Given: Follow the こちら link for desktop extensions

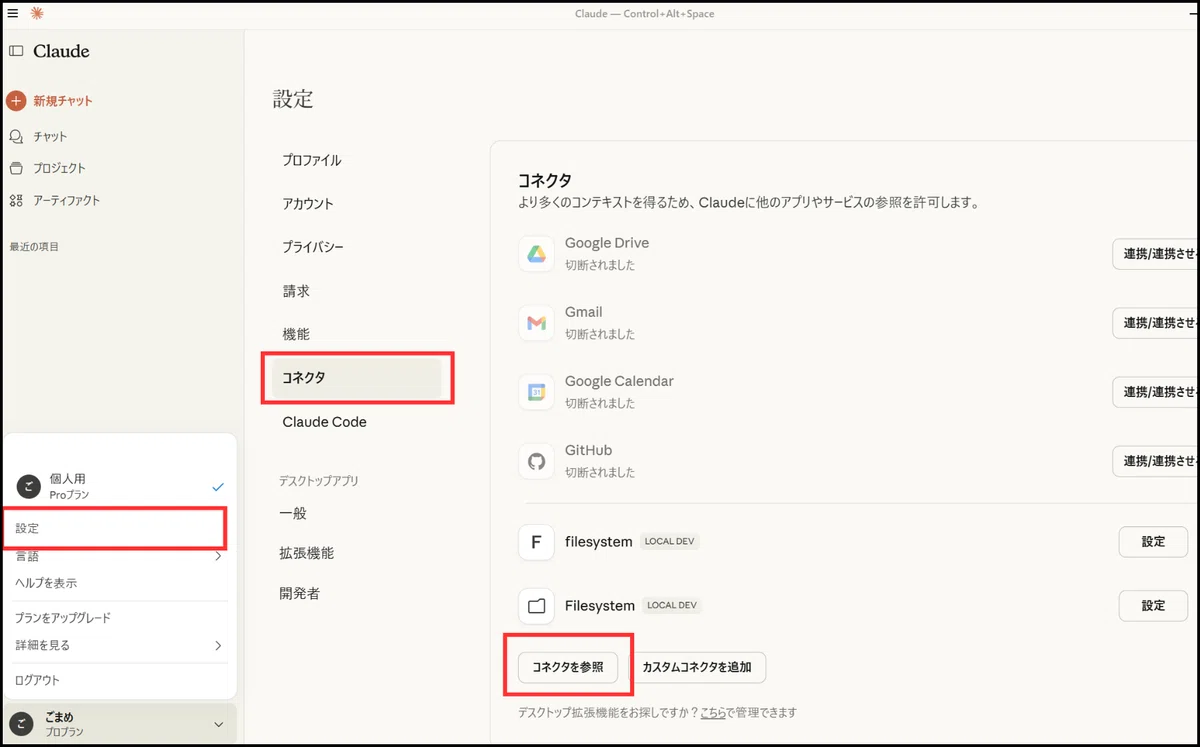Looking at the screenshot, I should (713, 713).
